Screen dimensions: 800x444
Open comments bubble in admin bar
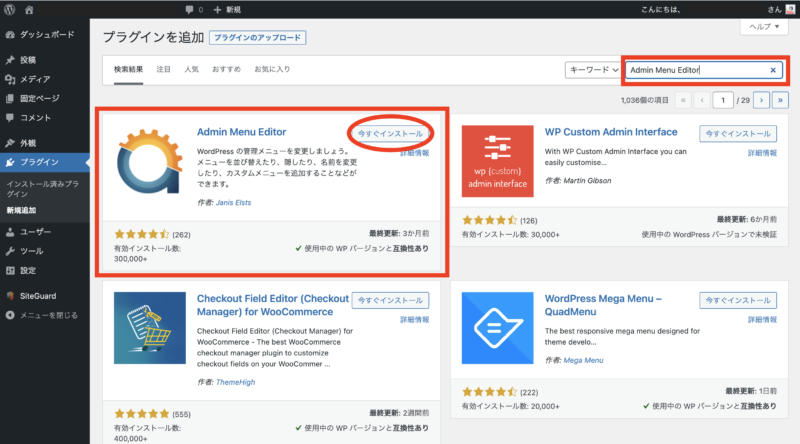pos(194,10)
